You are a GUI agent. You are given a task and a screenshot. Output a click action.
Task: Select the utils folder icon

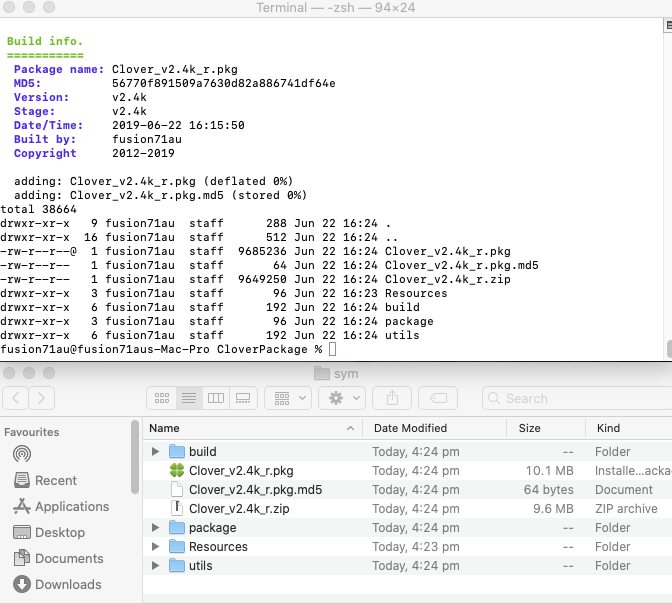pos(177,566)
